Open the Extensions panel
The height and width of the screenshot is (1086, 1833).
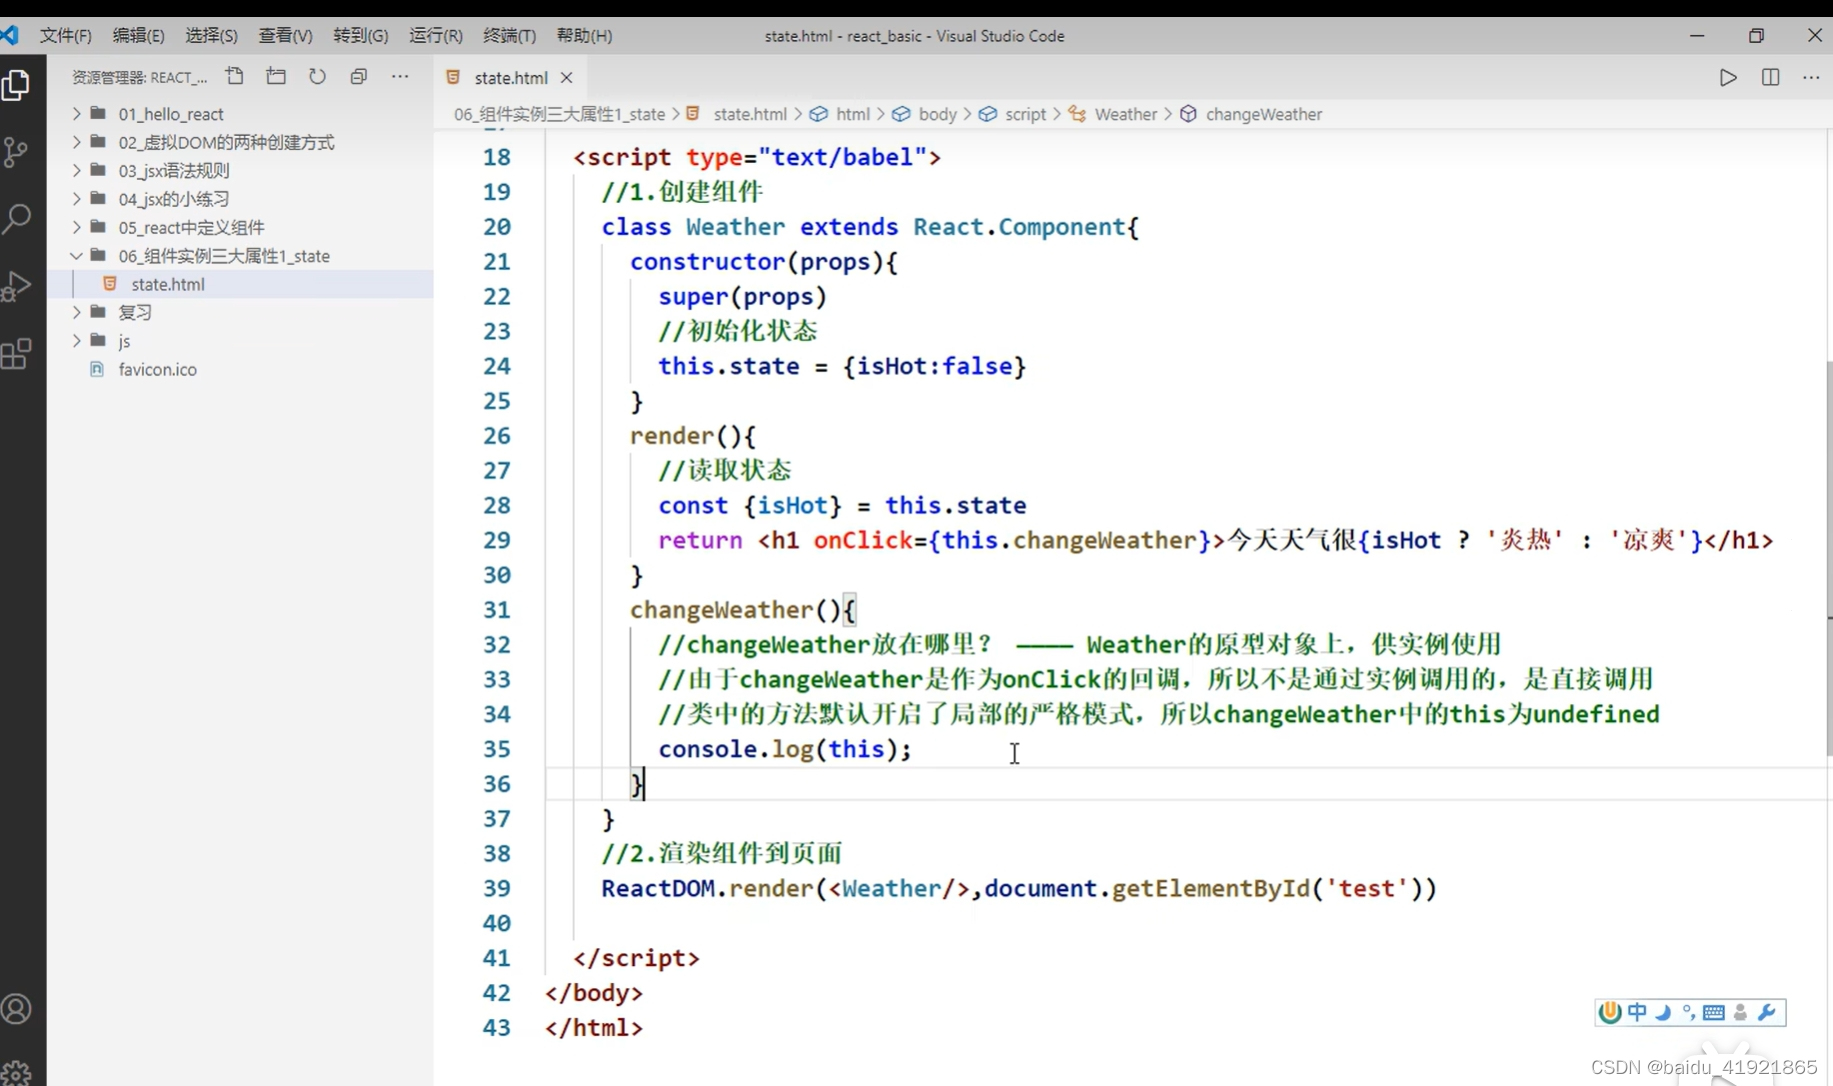coord(18,353)
